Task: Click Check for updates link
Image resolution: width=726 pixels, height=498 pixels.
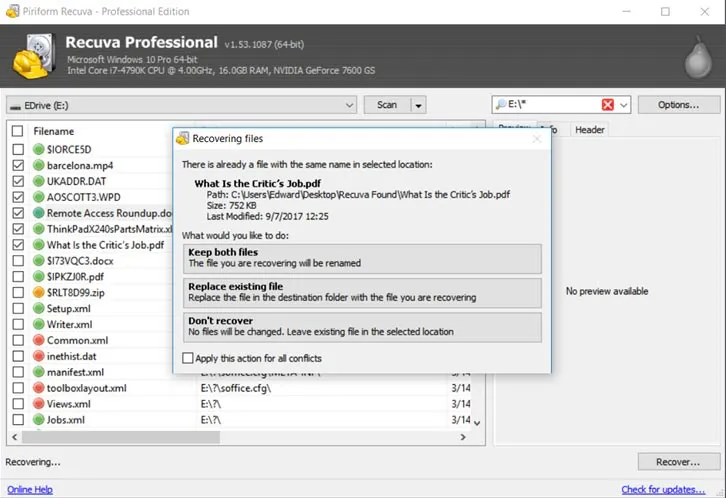Action: [x=663, y=490]
